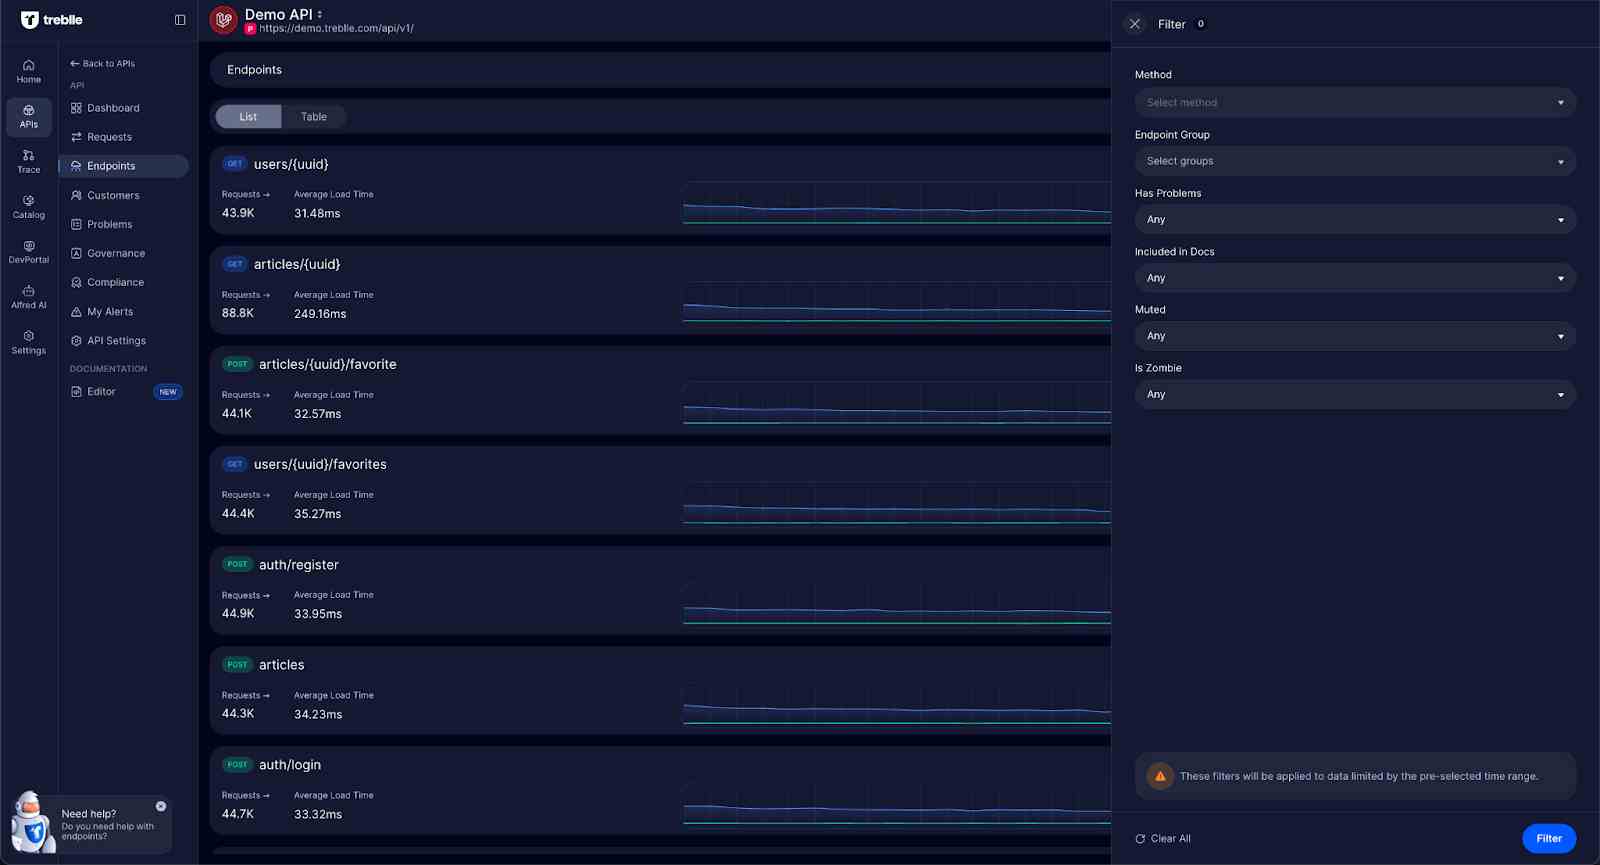Click Requests link under auth/login
Image resolution: width=1600 pixels, height=865 pixels.
pos(246,795)
